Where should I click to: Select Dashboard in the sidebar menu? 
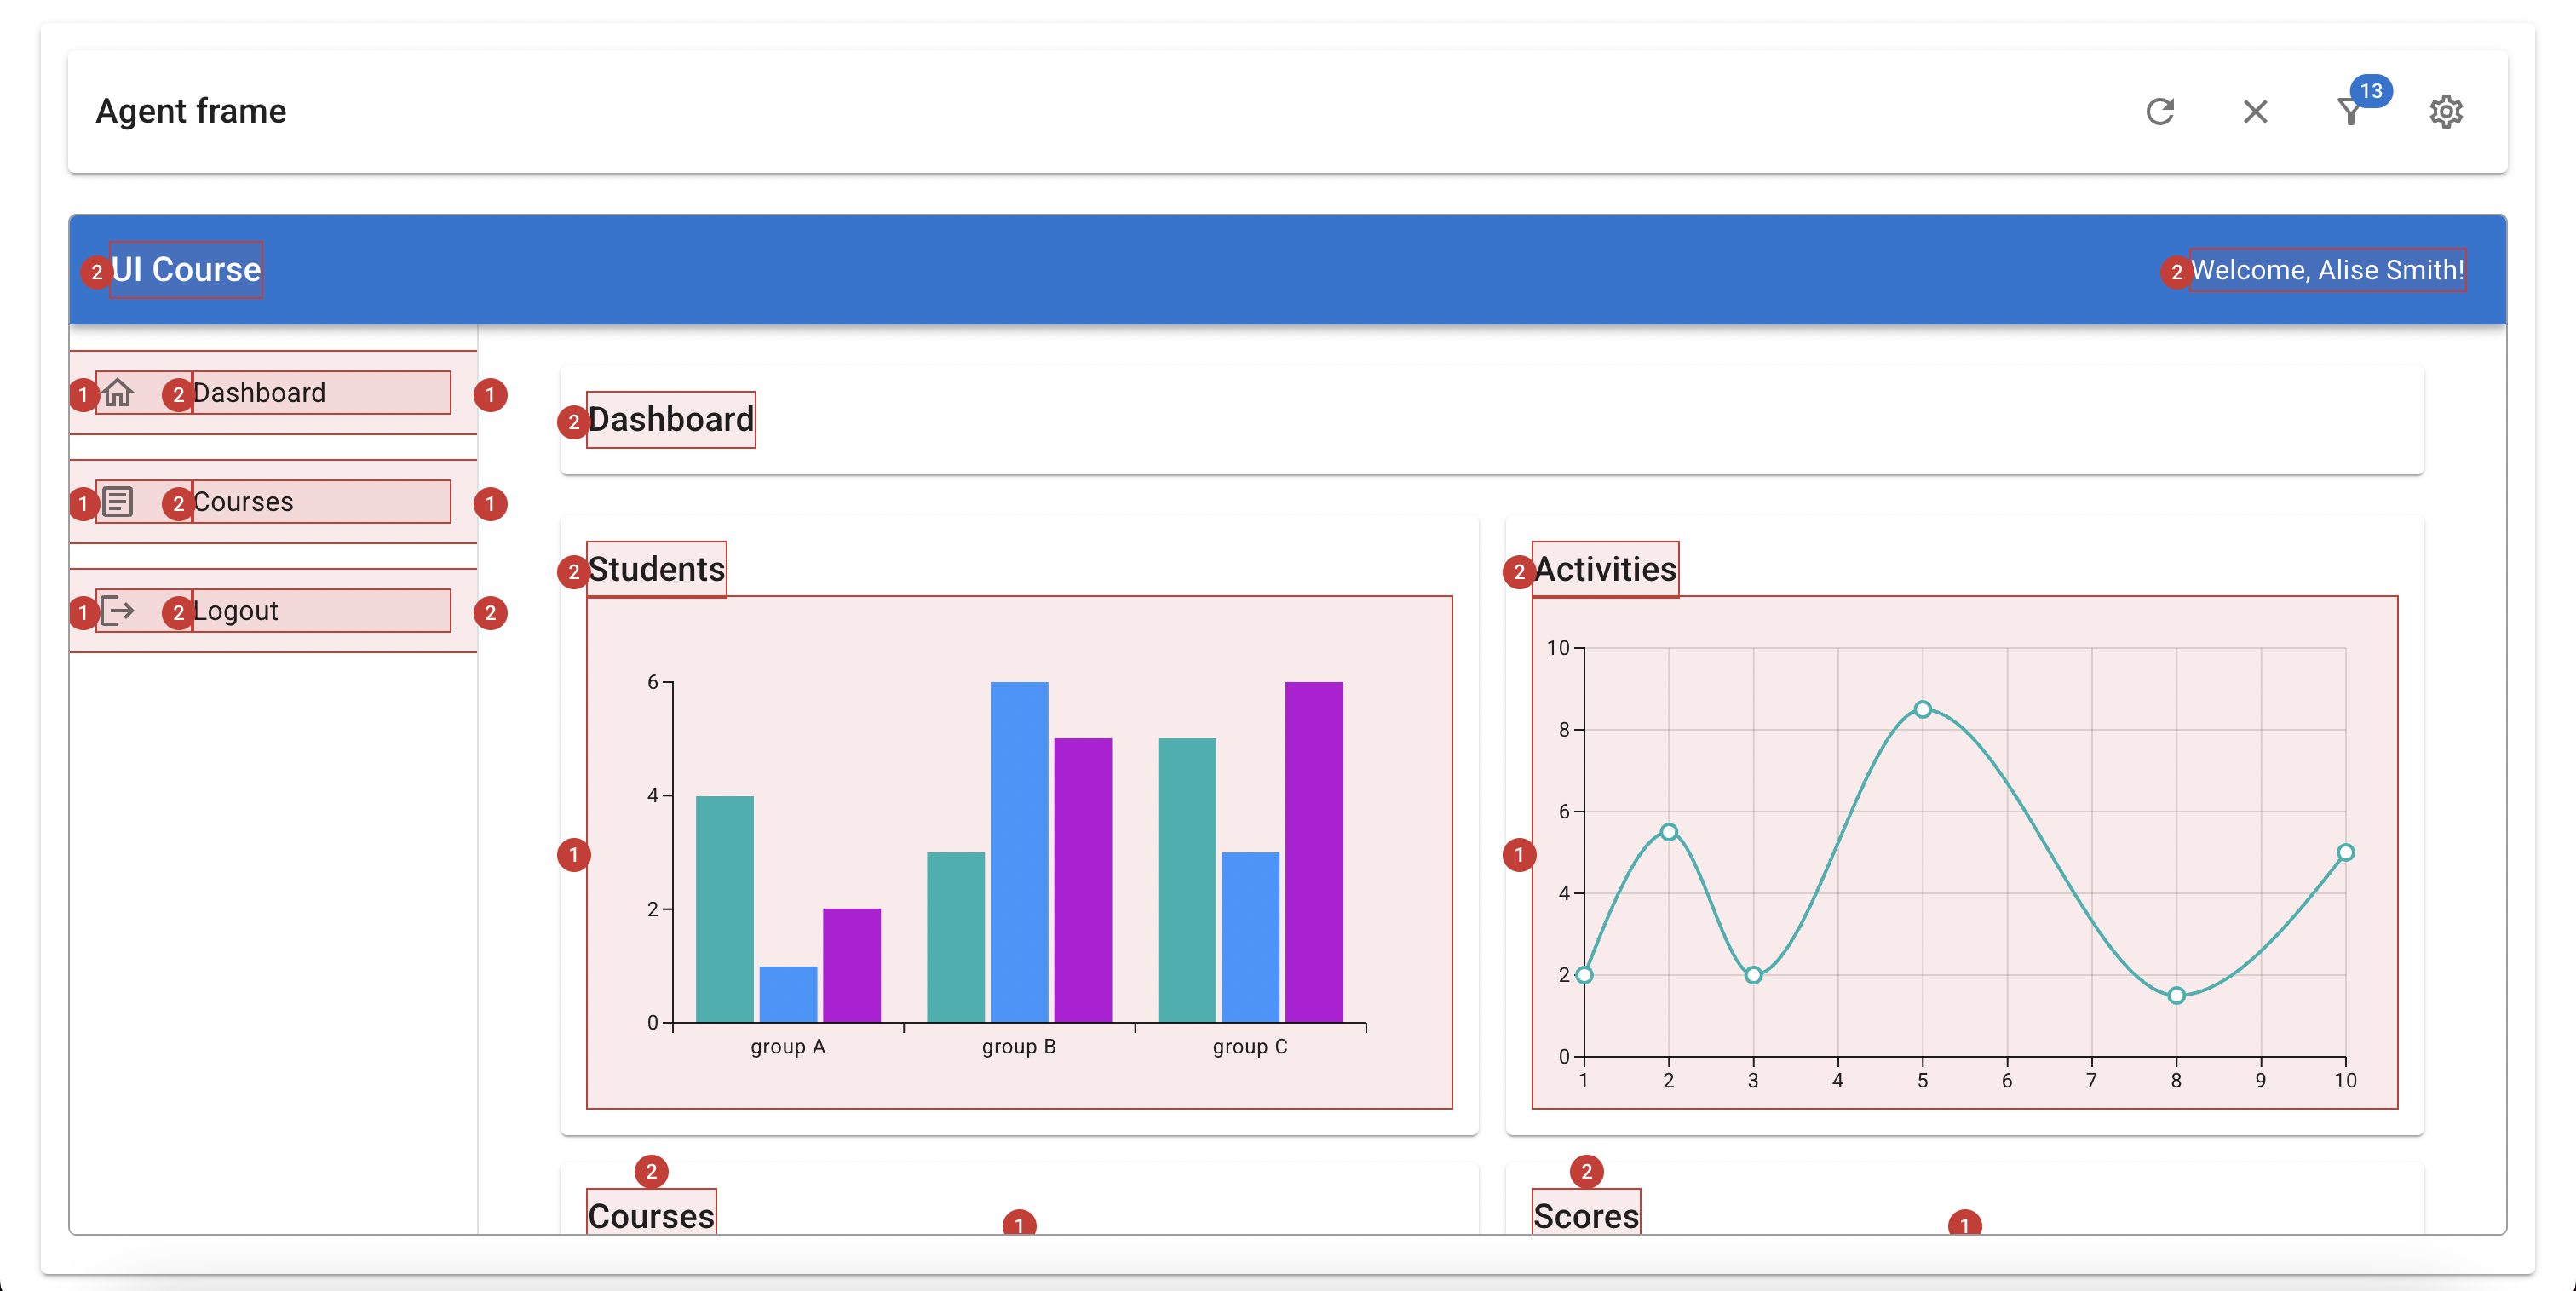(259, 393)
